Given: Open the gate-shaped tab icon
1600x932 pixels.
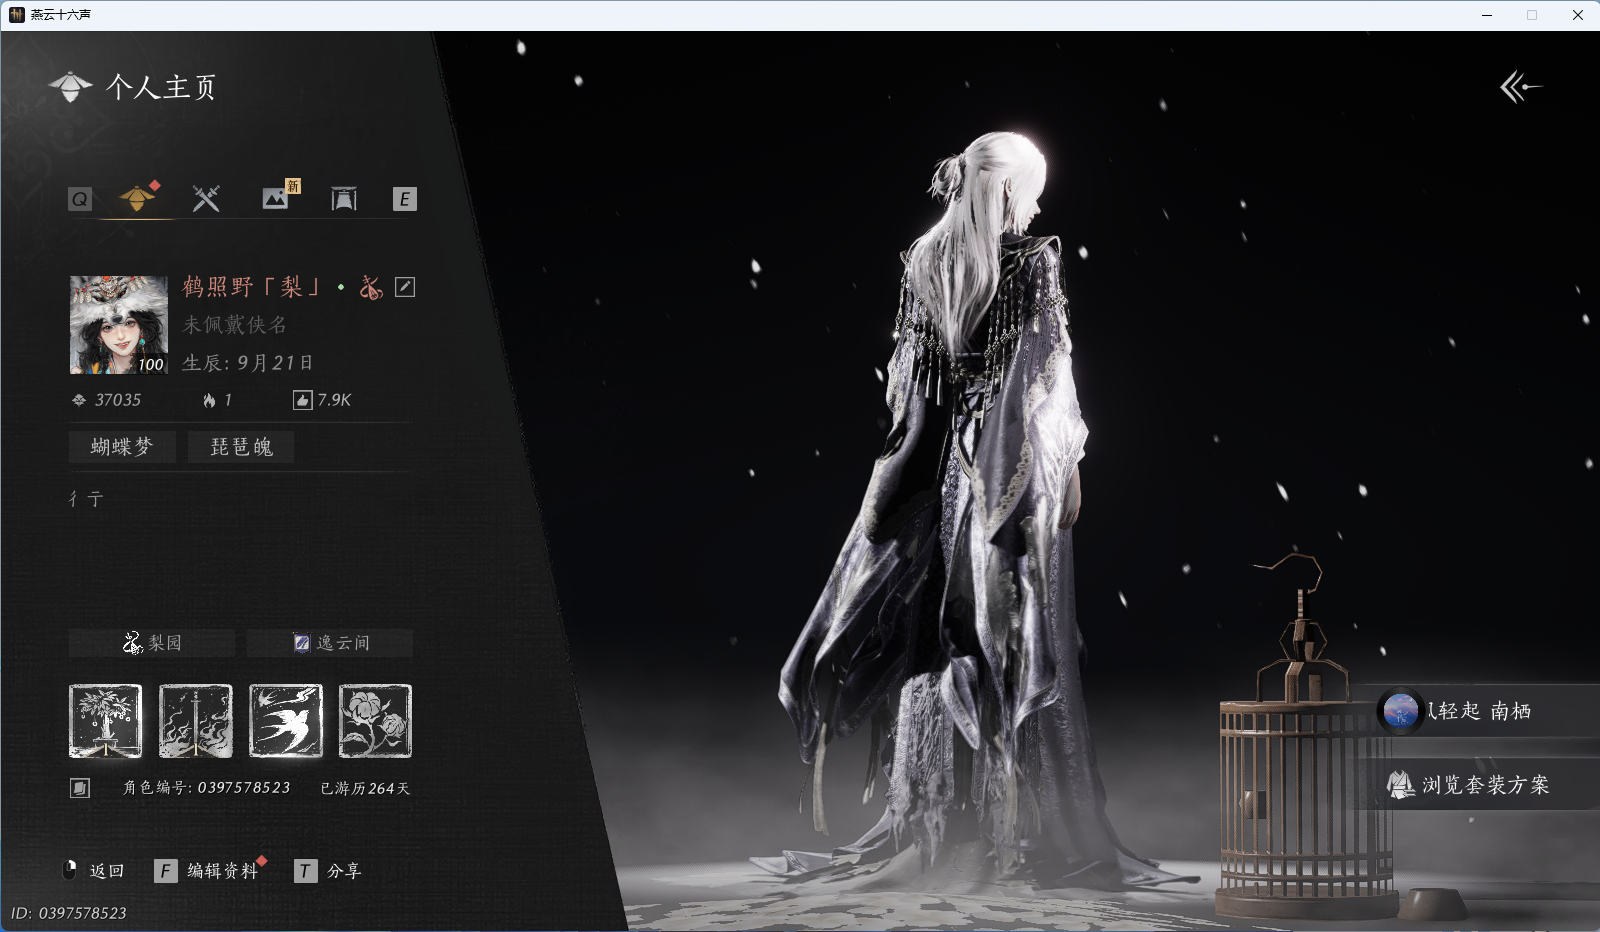Looking at the screenshot, I should [343, 198].
